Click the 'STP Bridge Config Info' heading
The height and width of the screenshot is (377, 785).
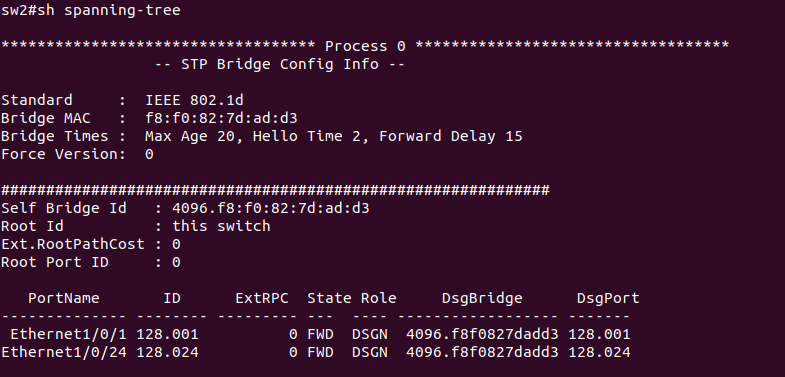tap(280, 64)
